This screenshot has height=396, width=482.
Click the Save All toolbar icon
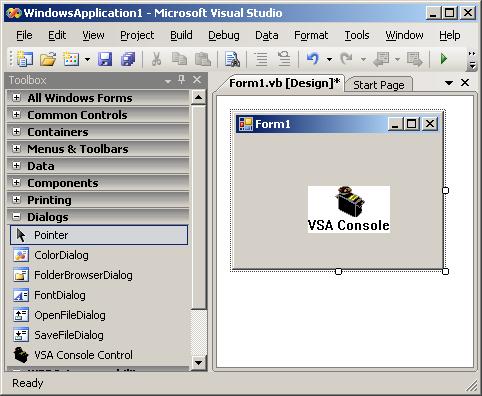tap(128, 59)
